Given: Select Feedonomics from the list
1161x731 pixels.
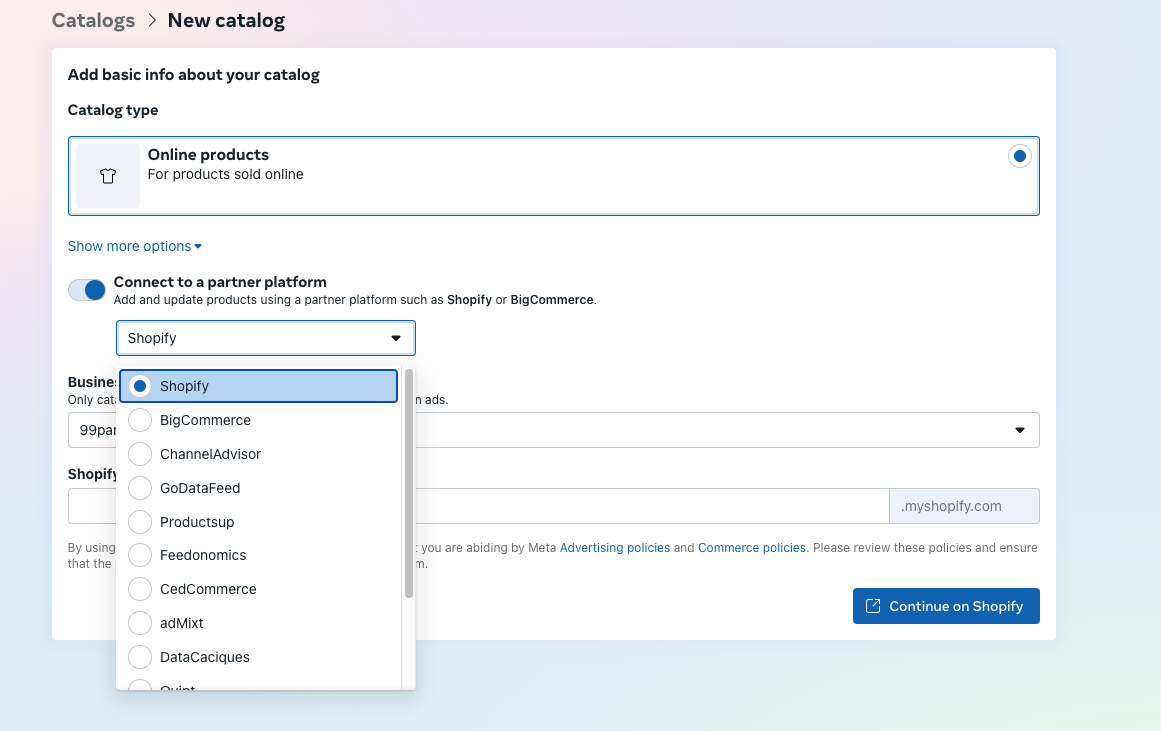Looking at the screenshot, I should (x=258, y=555).
